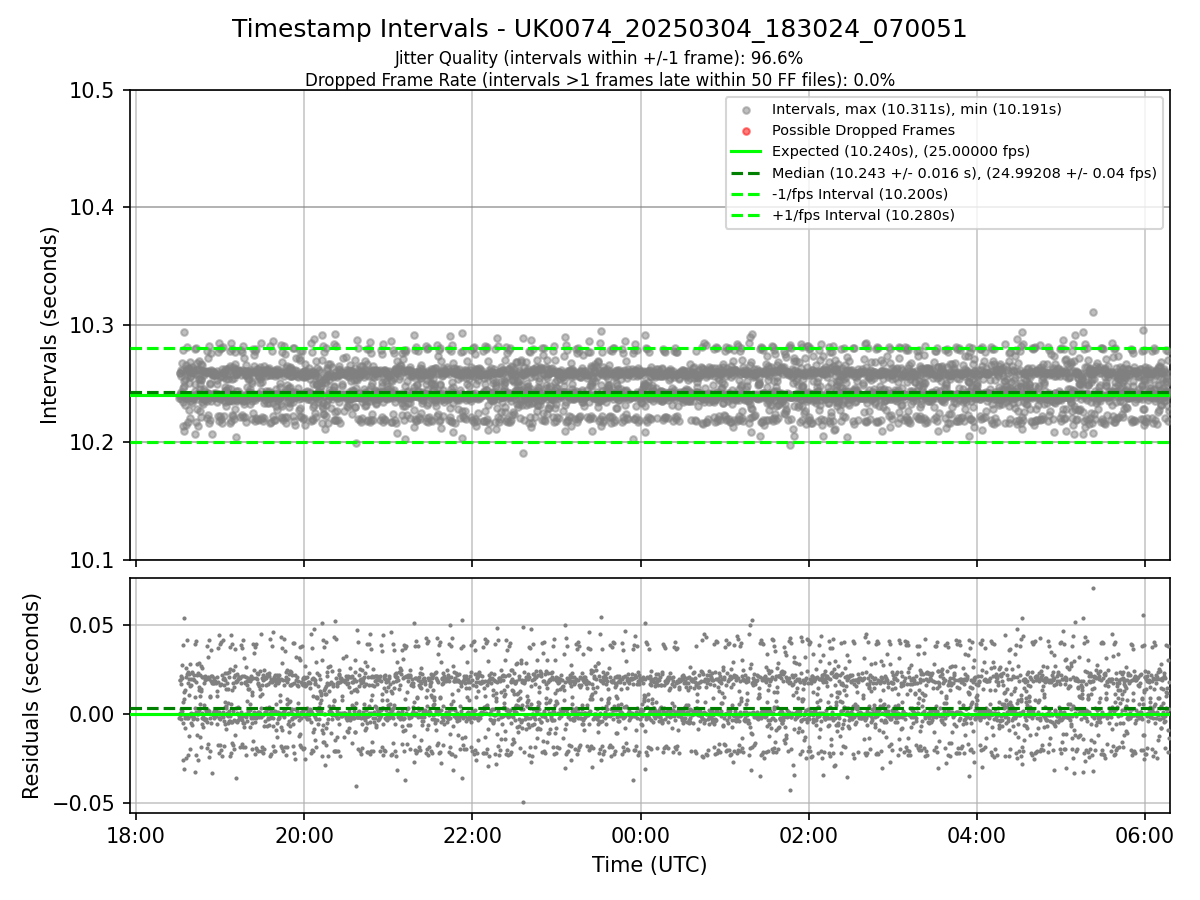Click the 'Jitter Quality' subtitle line

[x=599, y=58]
